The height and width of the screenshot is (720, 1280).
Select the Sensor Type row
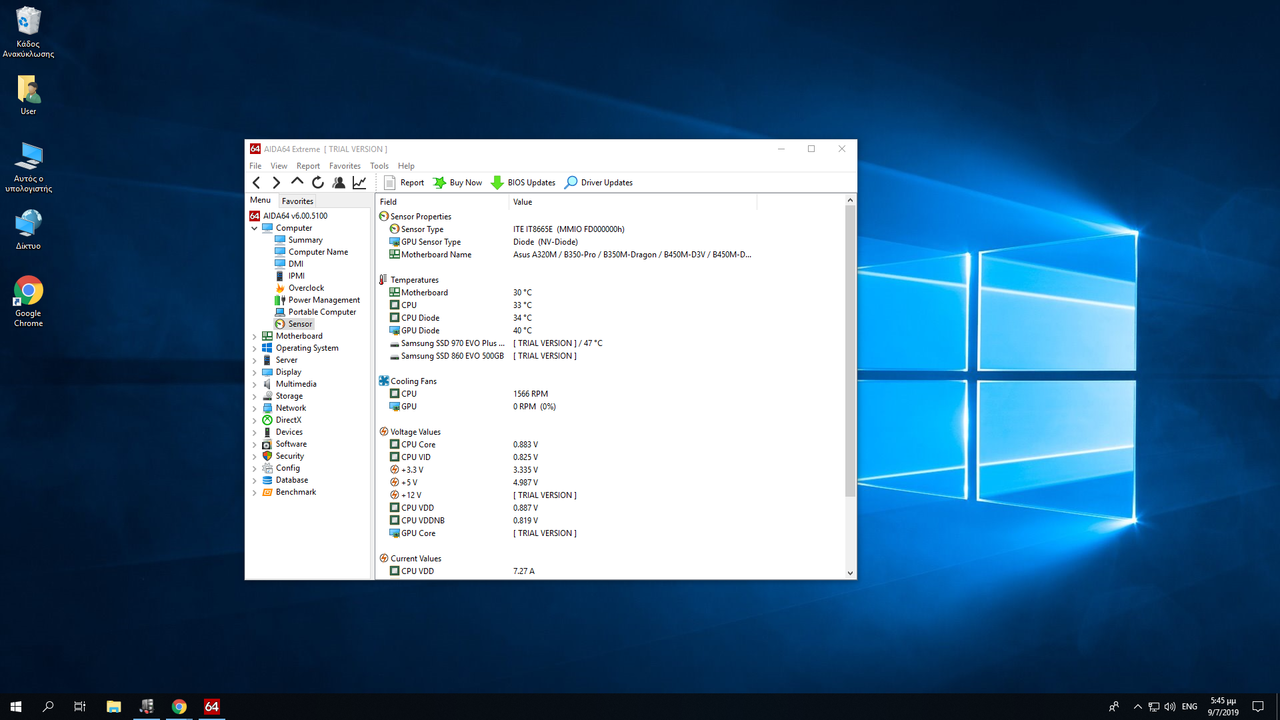(x=610, y=229)
